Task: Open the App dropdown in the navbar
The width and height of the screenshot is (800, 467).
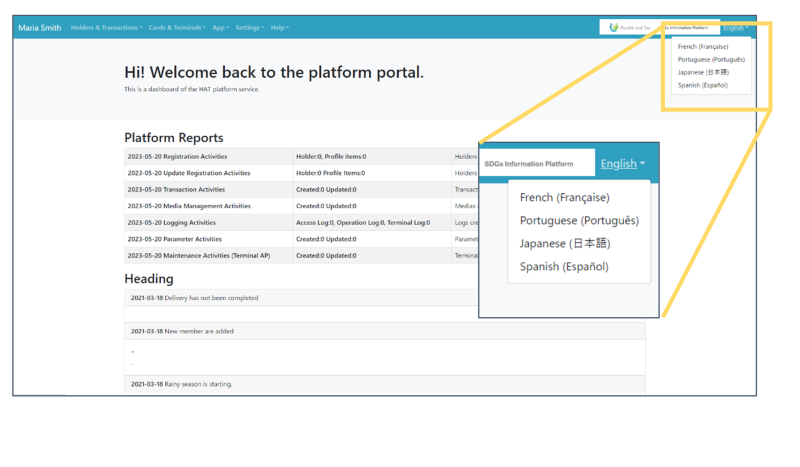Action: pos(220,28)
